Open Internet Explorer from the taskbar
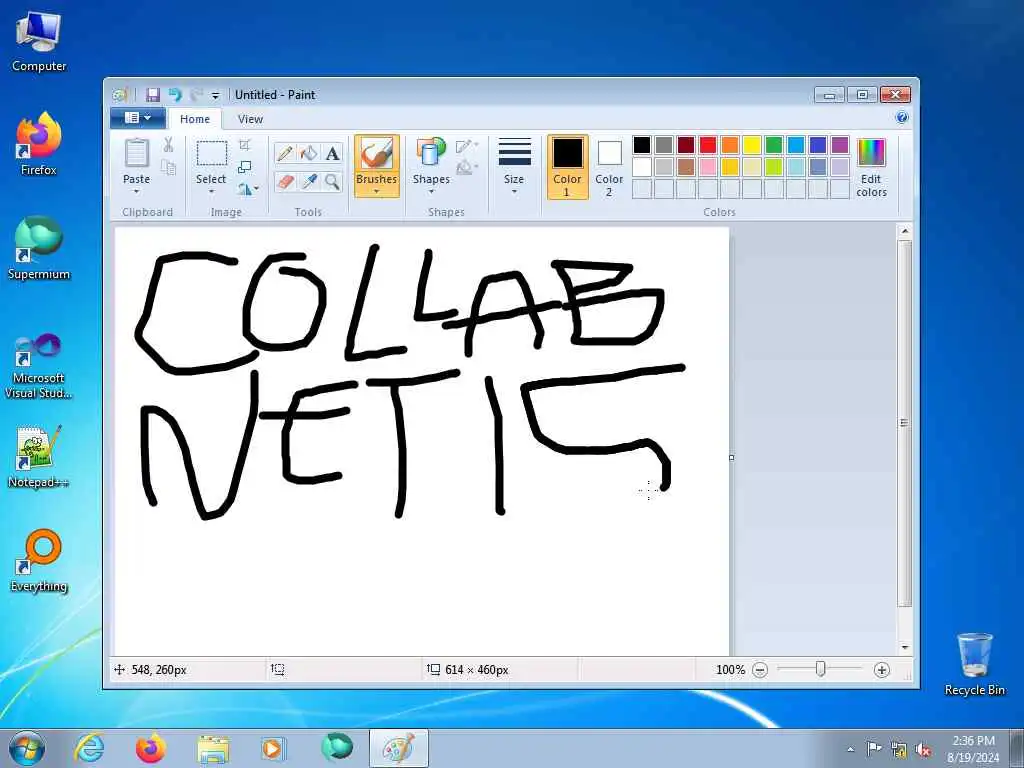Screen dimensions: 1024x768 pos(89,748)
